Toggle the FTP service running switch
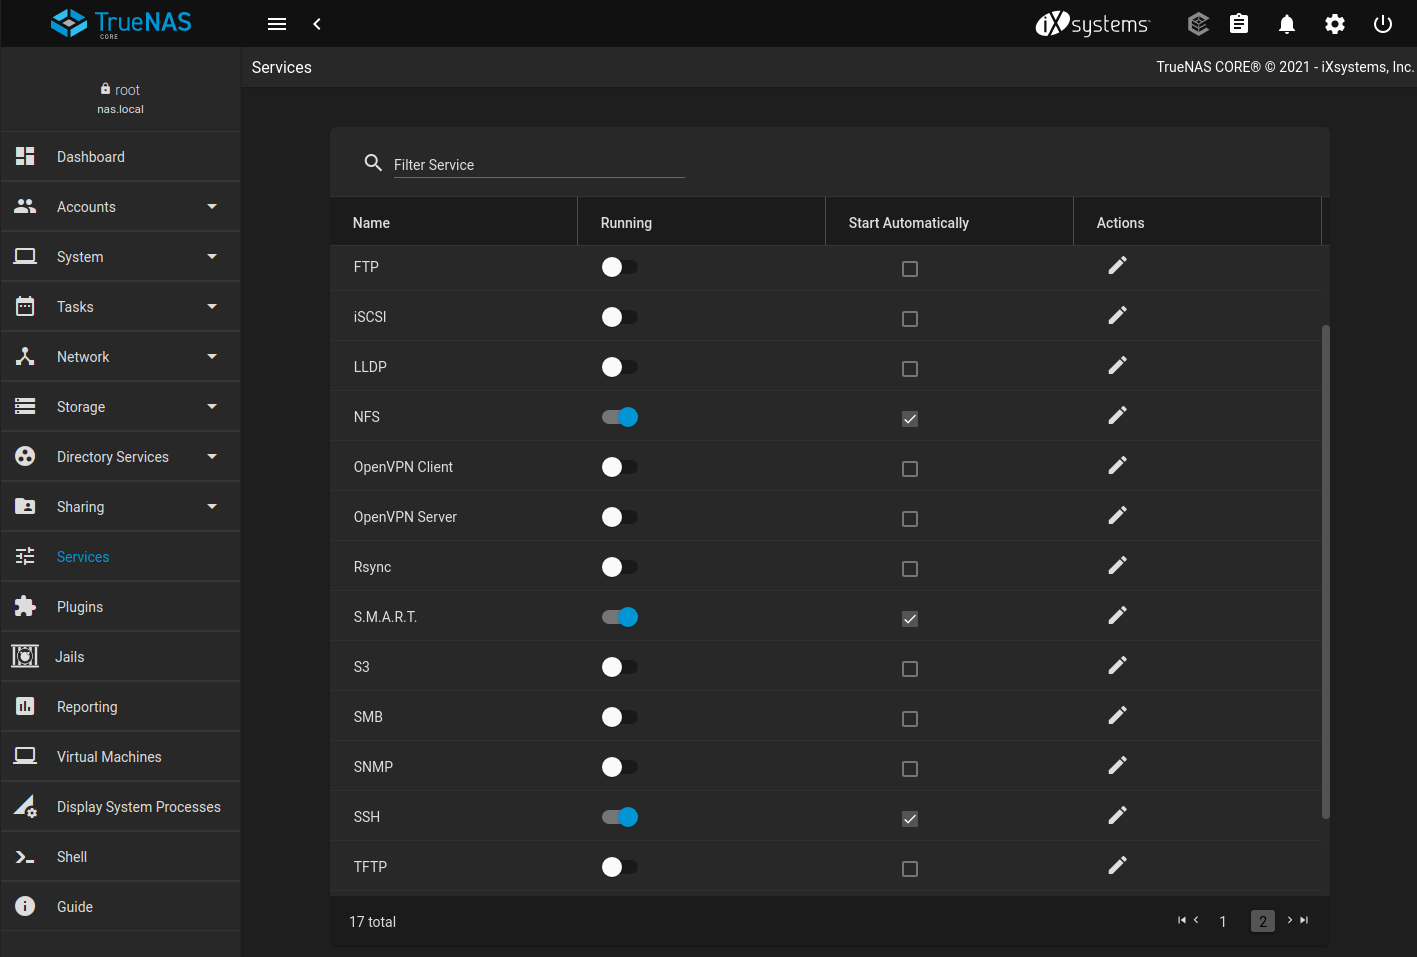The width and height of the screenshot is (1417, 957). (x=619, y=267)
